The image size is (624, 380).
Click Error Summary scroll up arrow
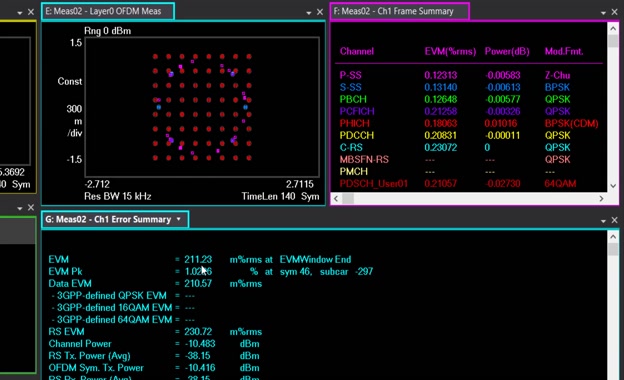[613, 237]
